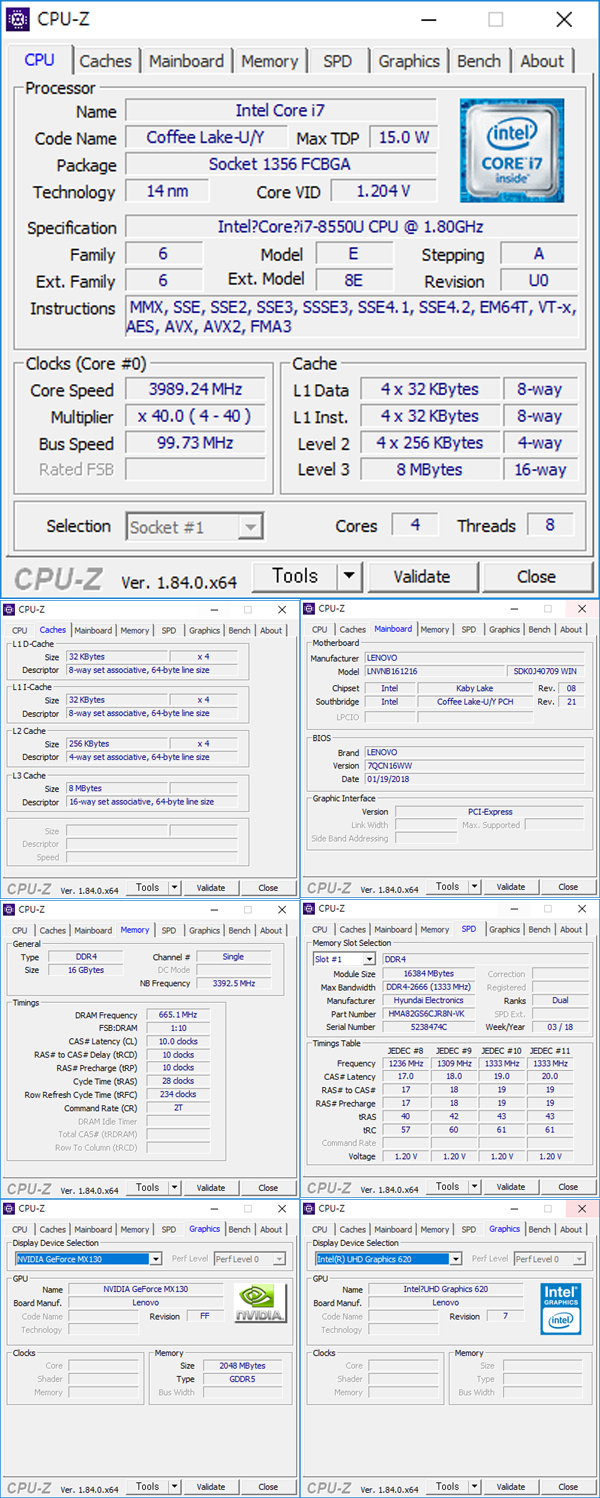Click the Package field Socket 1356 FCBGA
Image resolution: width=600 pixels, height=1498 pixels.
[280, 164]
